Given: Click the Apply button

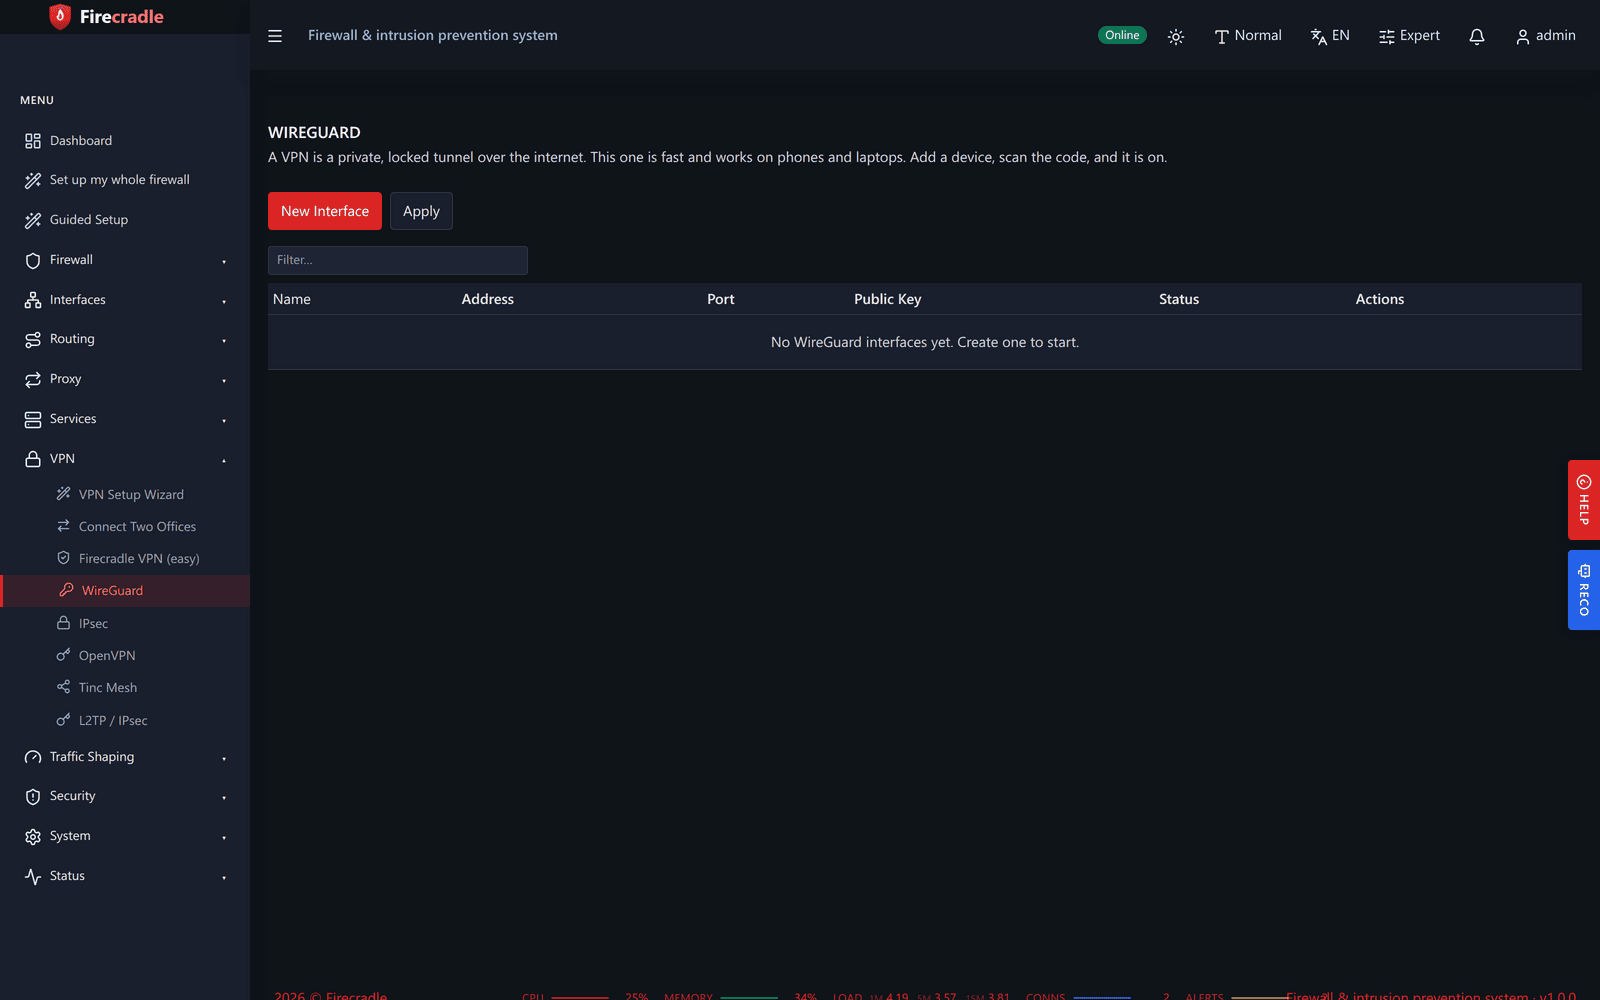Looking at the screenshot, I should click(x=421, y=211).
